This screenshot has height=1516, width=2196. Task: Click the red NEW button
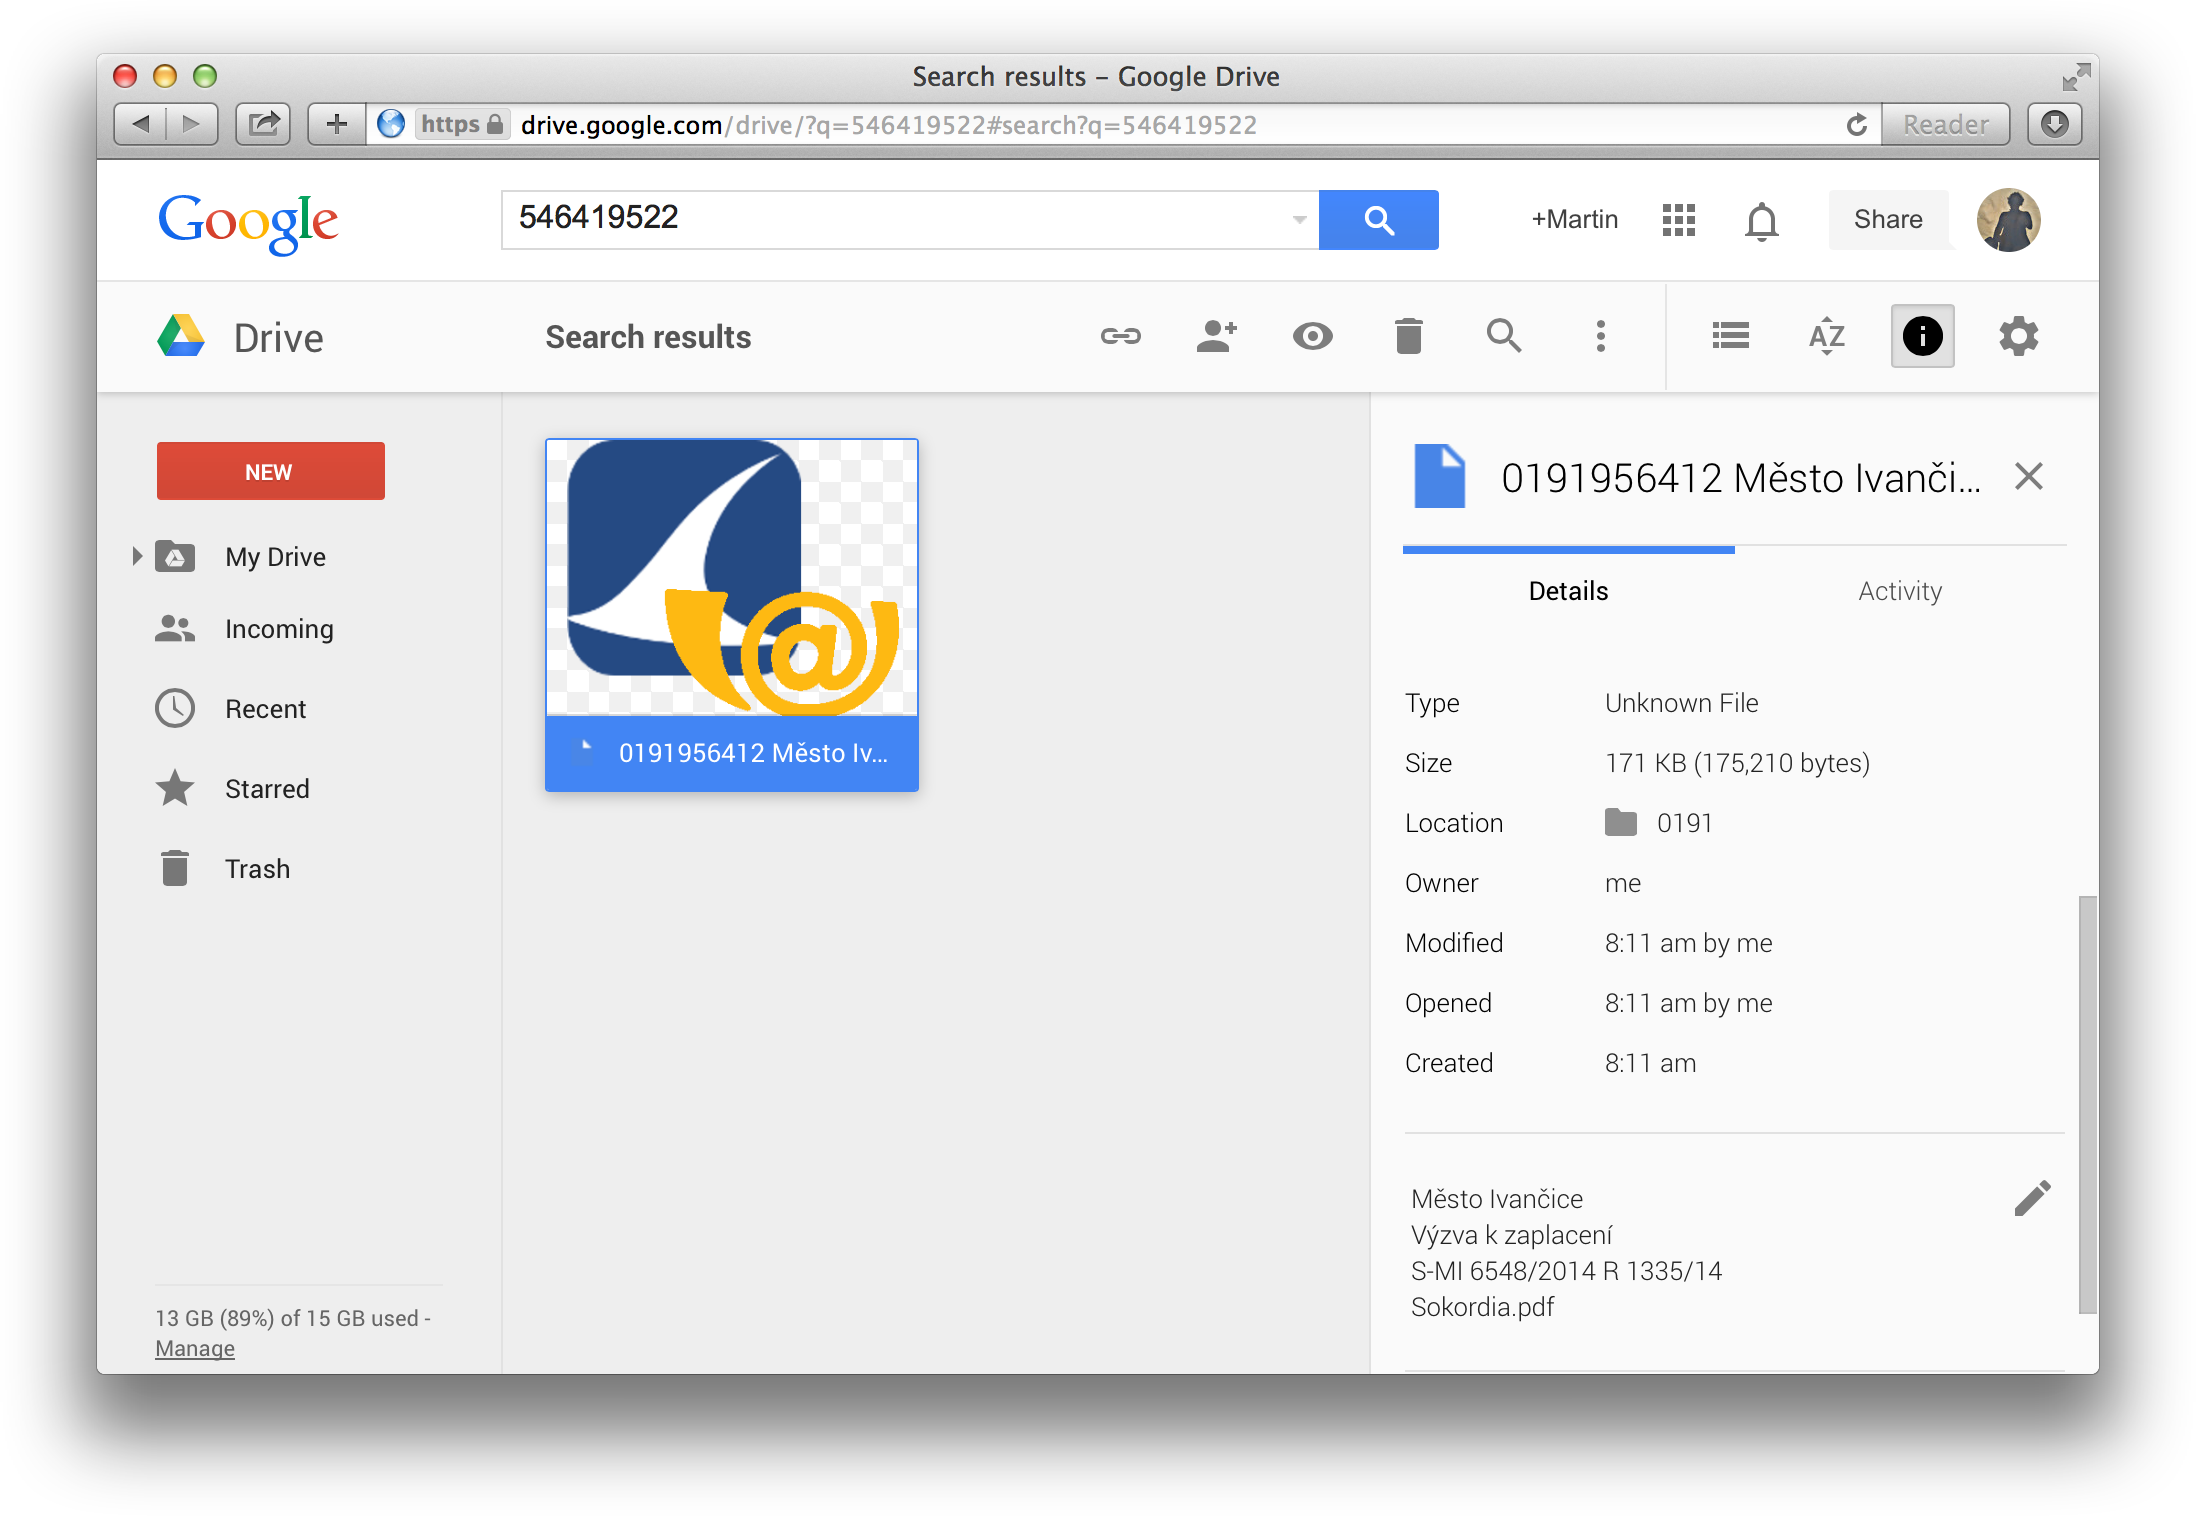pos(270,471)
